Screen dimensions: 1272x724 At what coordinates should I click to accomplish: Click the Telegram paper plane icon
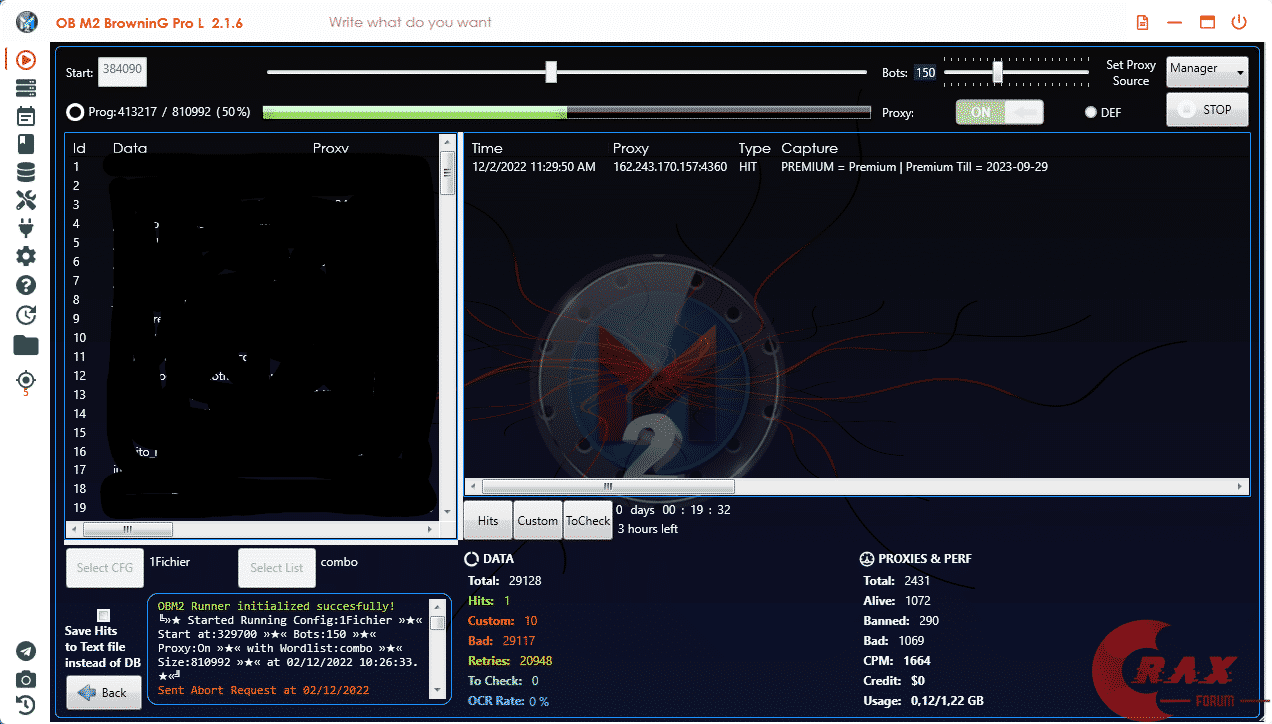[x=26, y=651]
